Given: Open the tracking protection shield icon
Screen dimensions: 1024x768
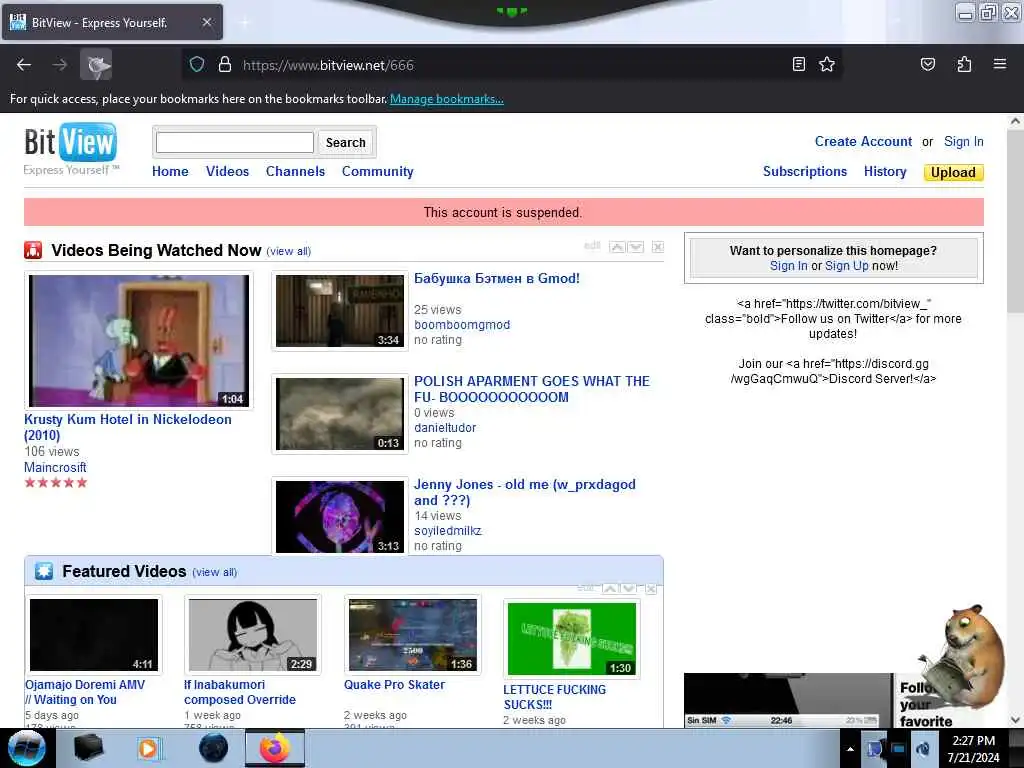Looking at the screenshot, I should 197,65.
